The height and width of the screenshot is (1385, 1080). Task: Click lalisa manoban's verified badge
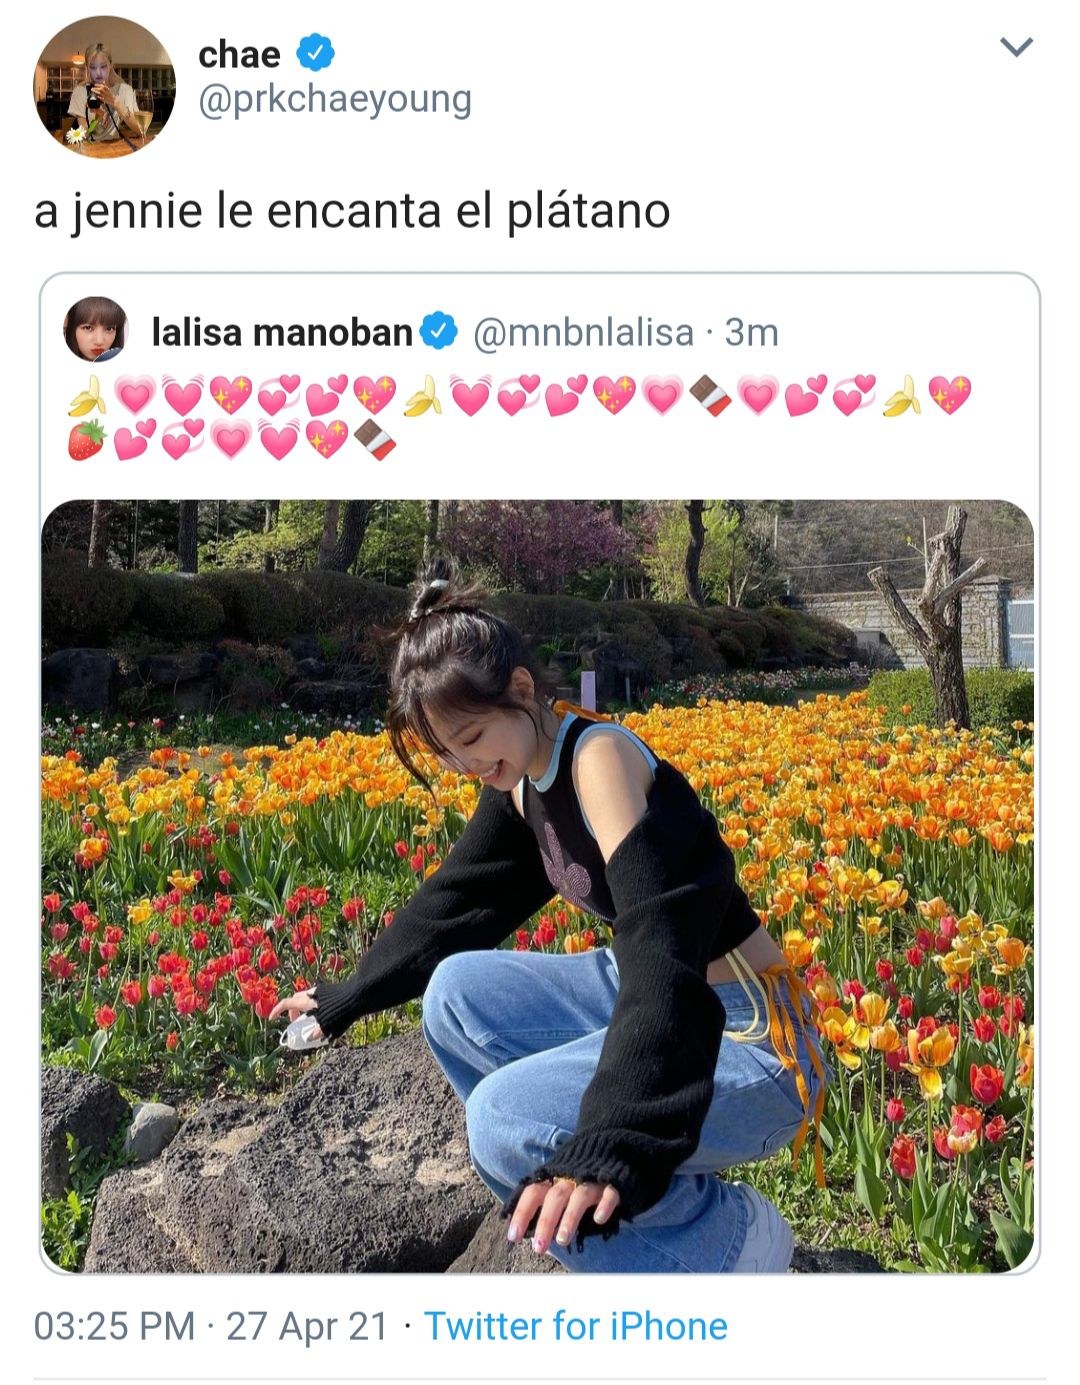coord(438,331)
